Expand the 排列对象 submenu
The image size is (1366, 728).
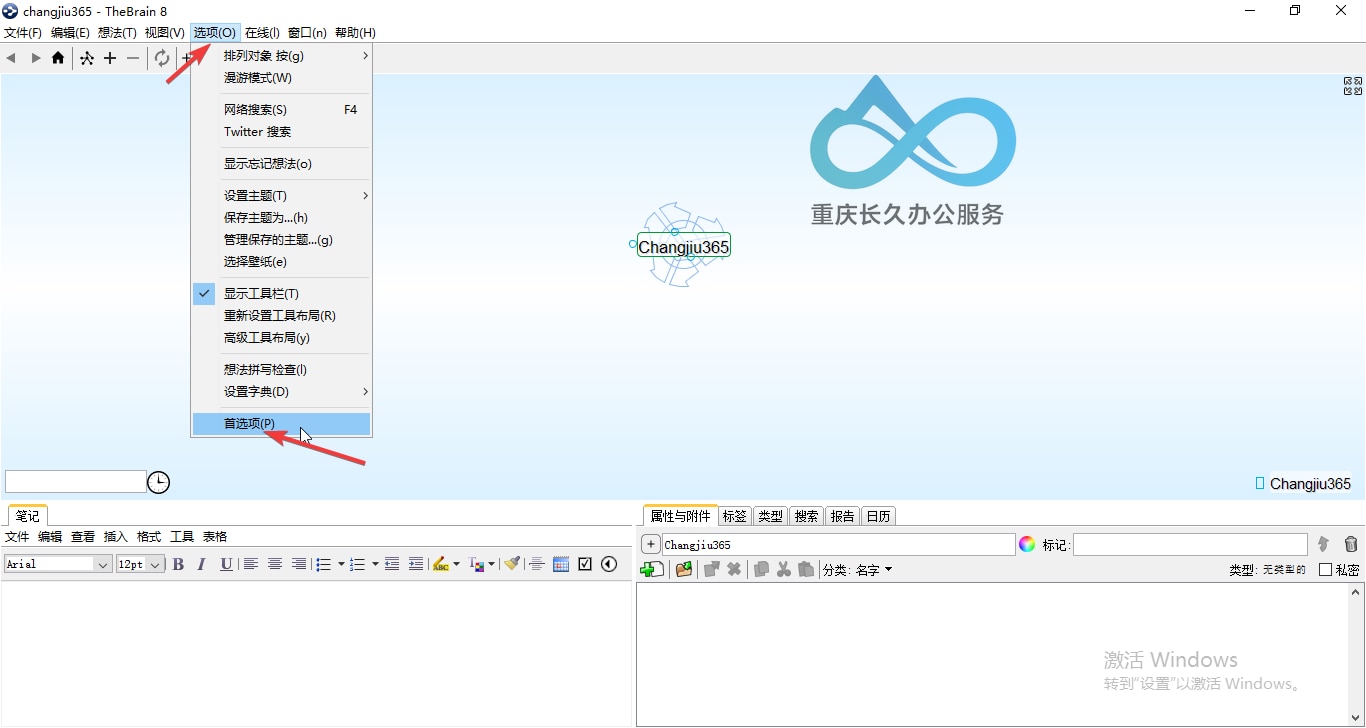tap(281, 56)
